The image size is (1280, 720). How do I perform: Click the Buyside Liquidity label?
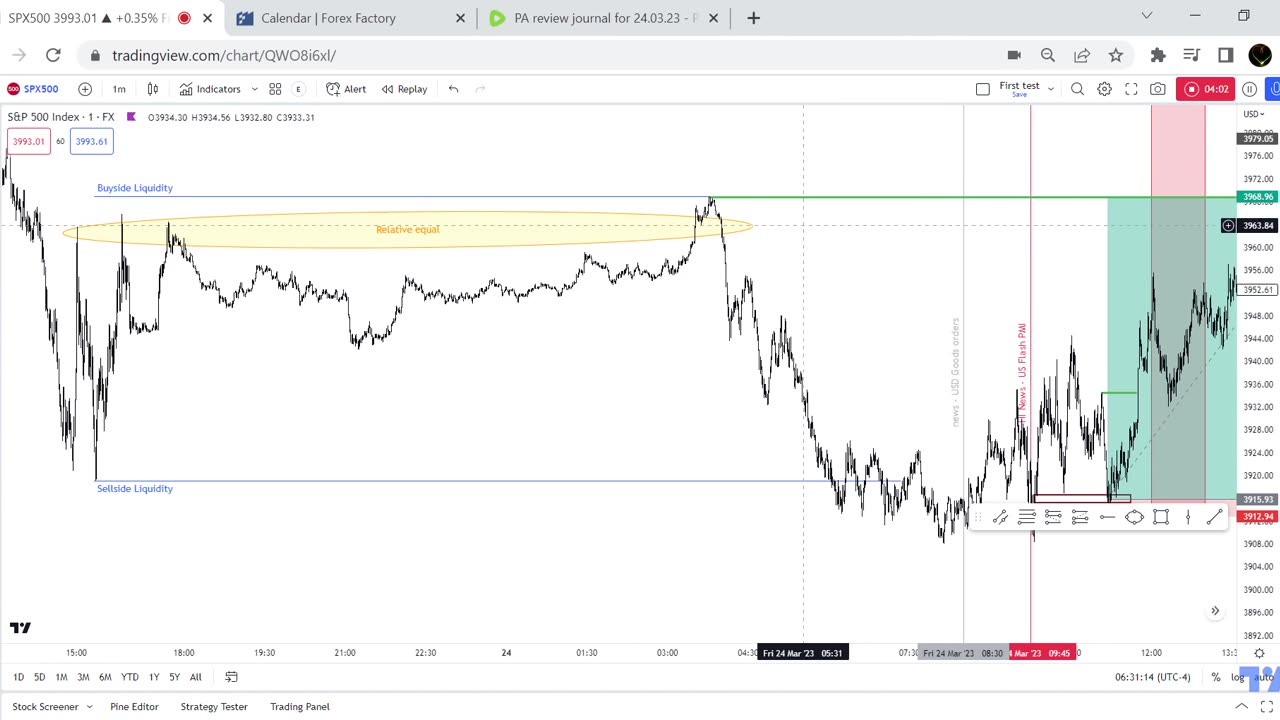(x=135, y=188)
